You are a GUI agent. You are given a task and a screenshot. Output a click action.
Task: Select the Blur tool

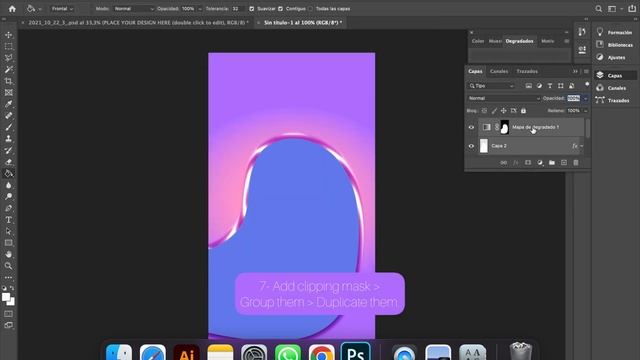pos(9,185)
